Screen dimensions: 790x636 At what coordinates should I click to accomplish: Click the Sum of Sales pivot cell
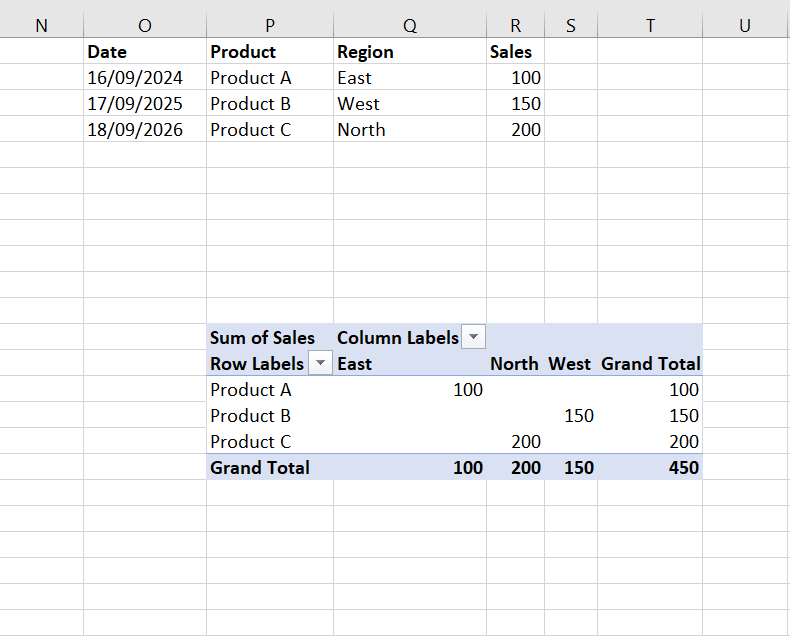point(262,338)
